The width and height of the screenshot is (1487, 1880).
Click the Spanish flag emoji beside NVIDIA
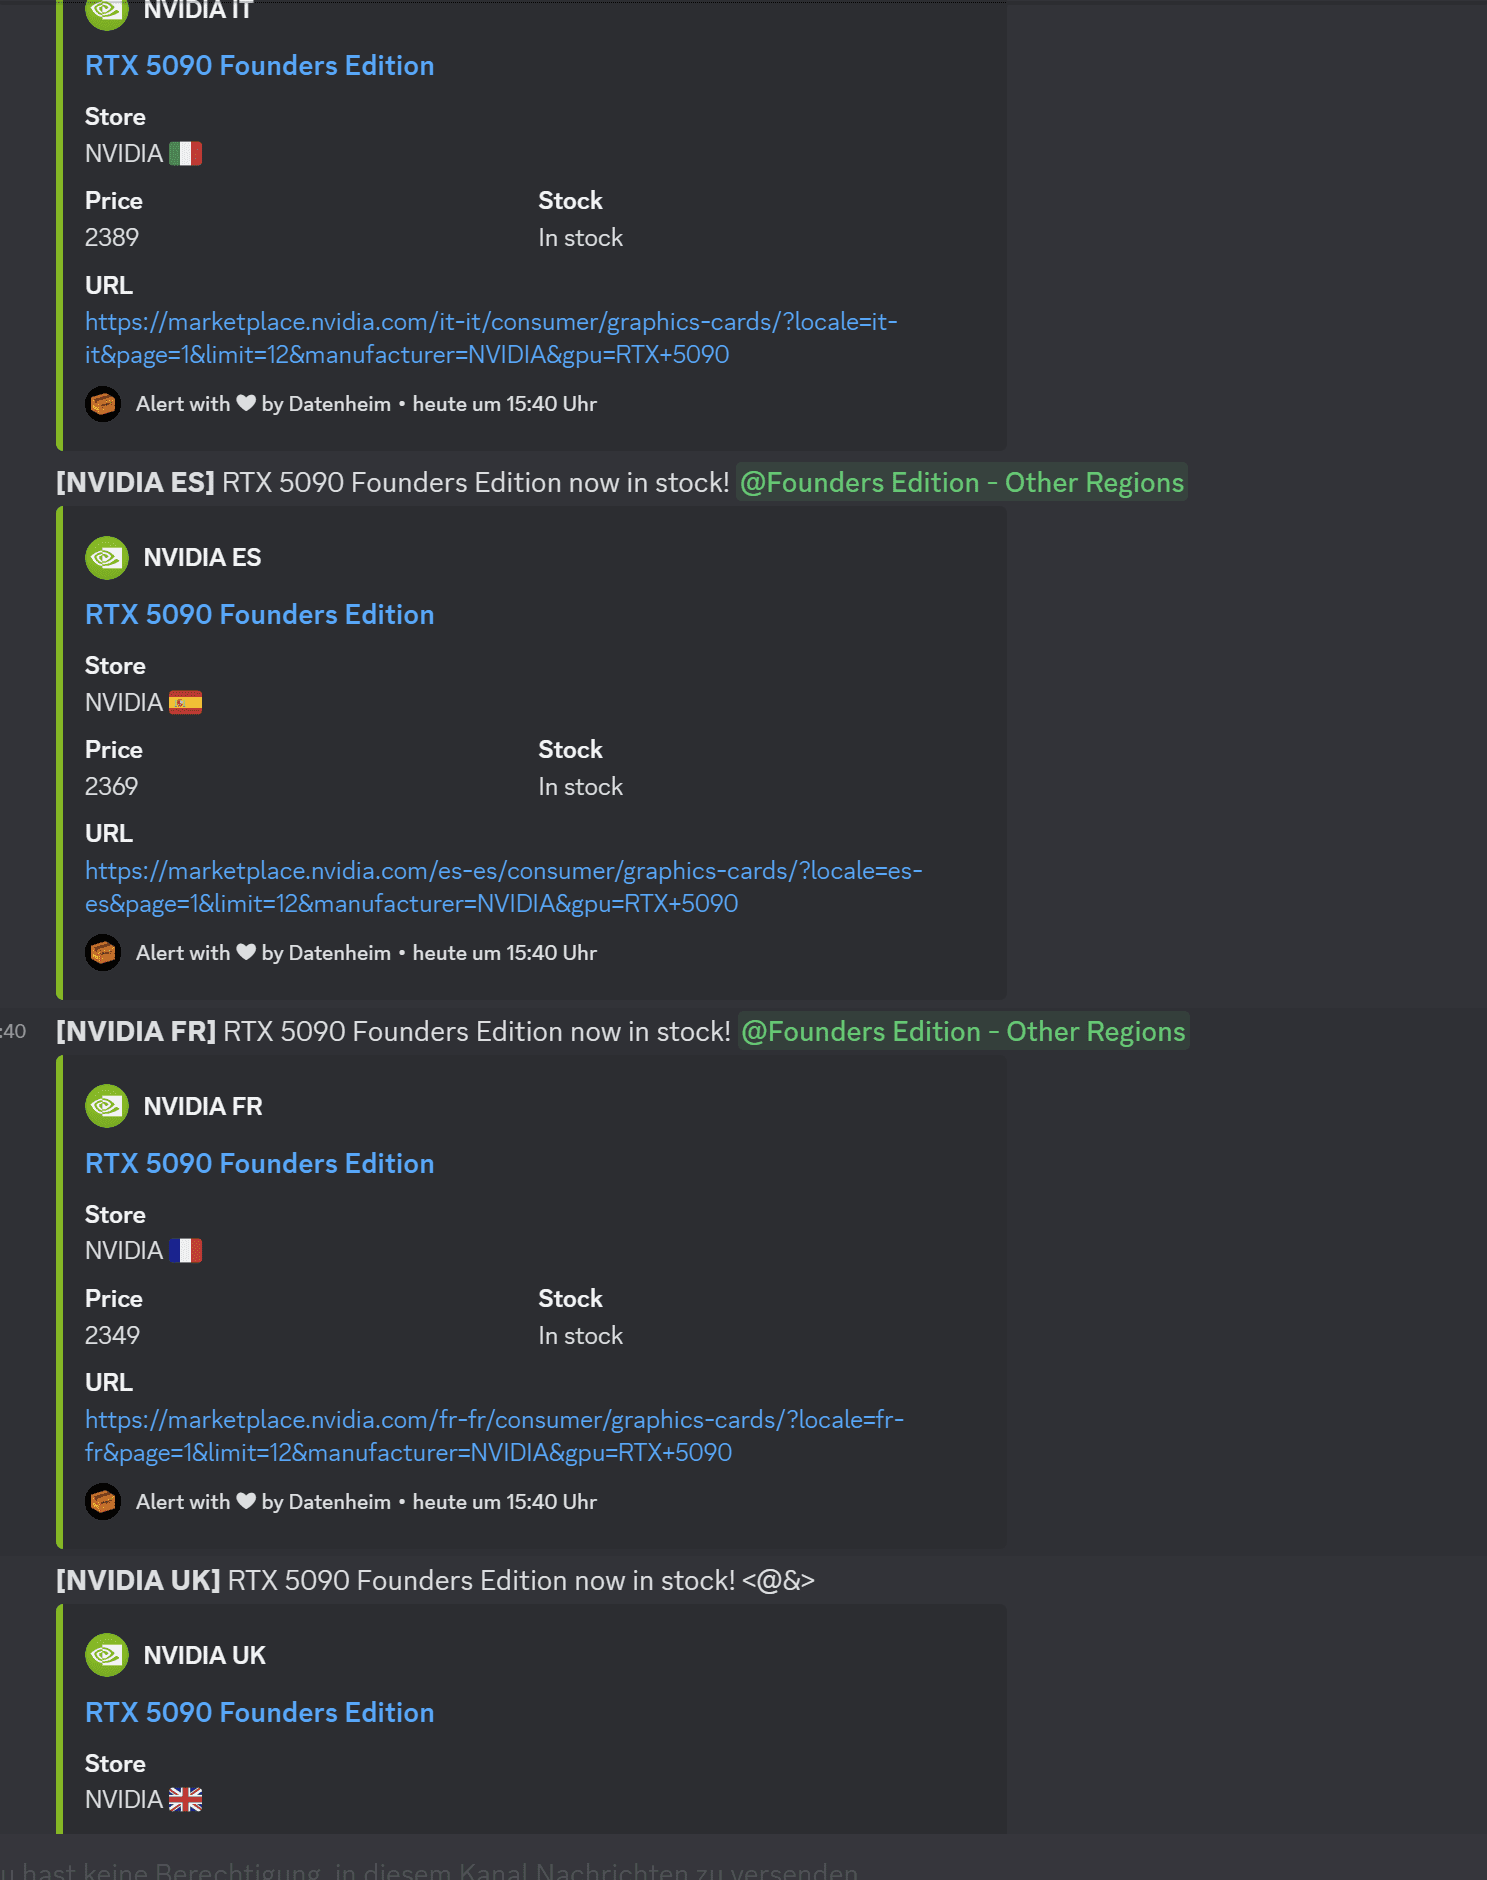pyautogui.click(x=185, y=703)
